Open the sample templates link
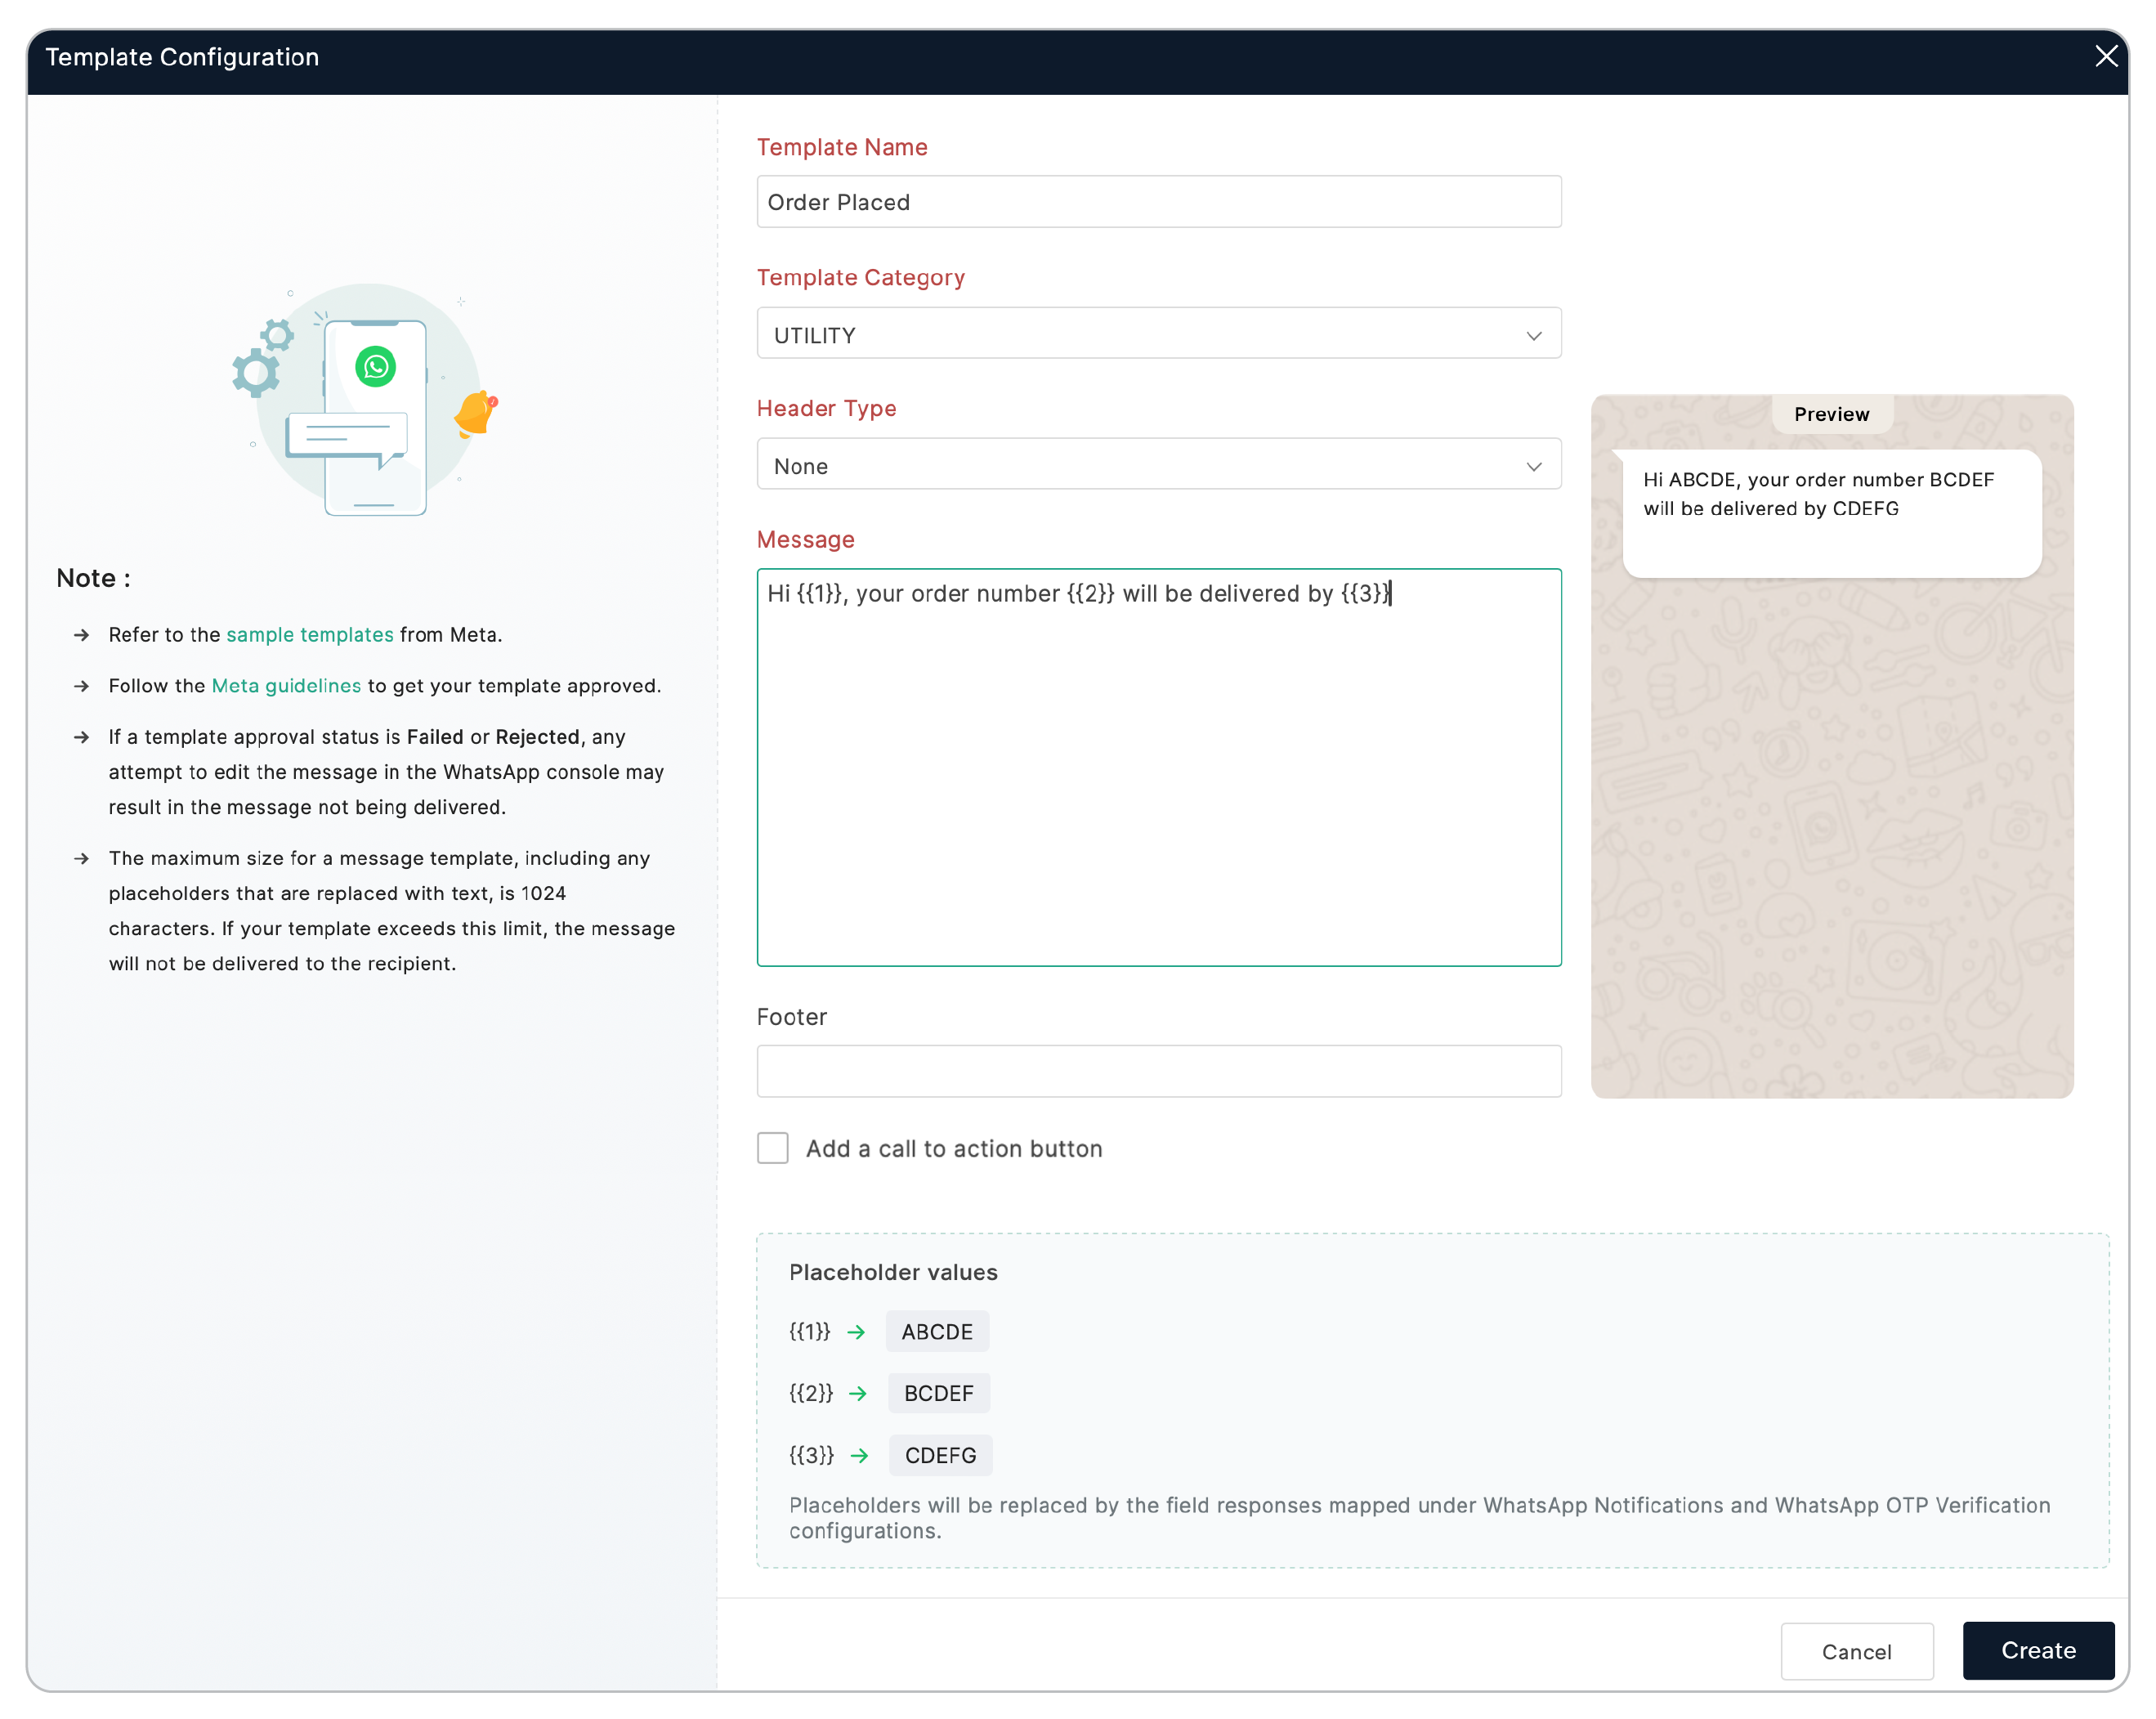This screenshot has height=1719, width=2156. [x=310, y=634]
